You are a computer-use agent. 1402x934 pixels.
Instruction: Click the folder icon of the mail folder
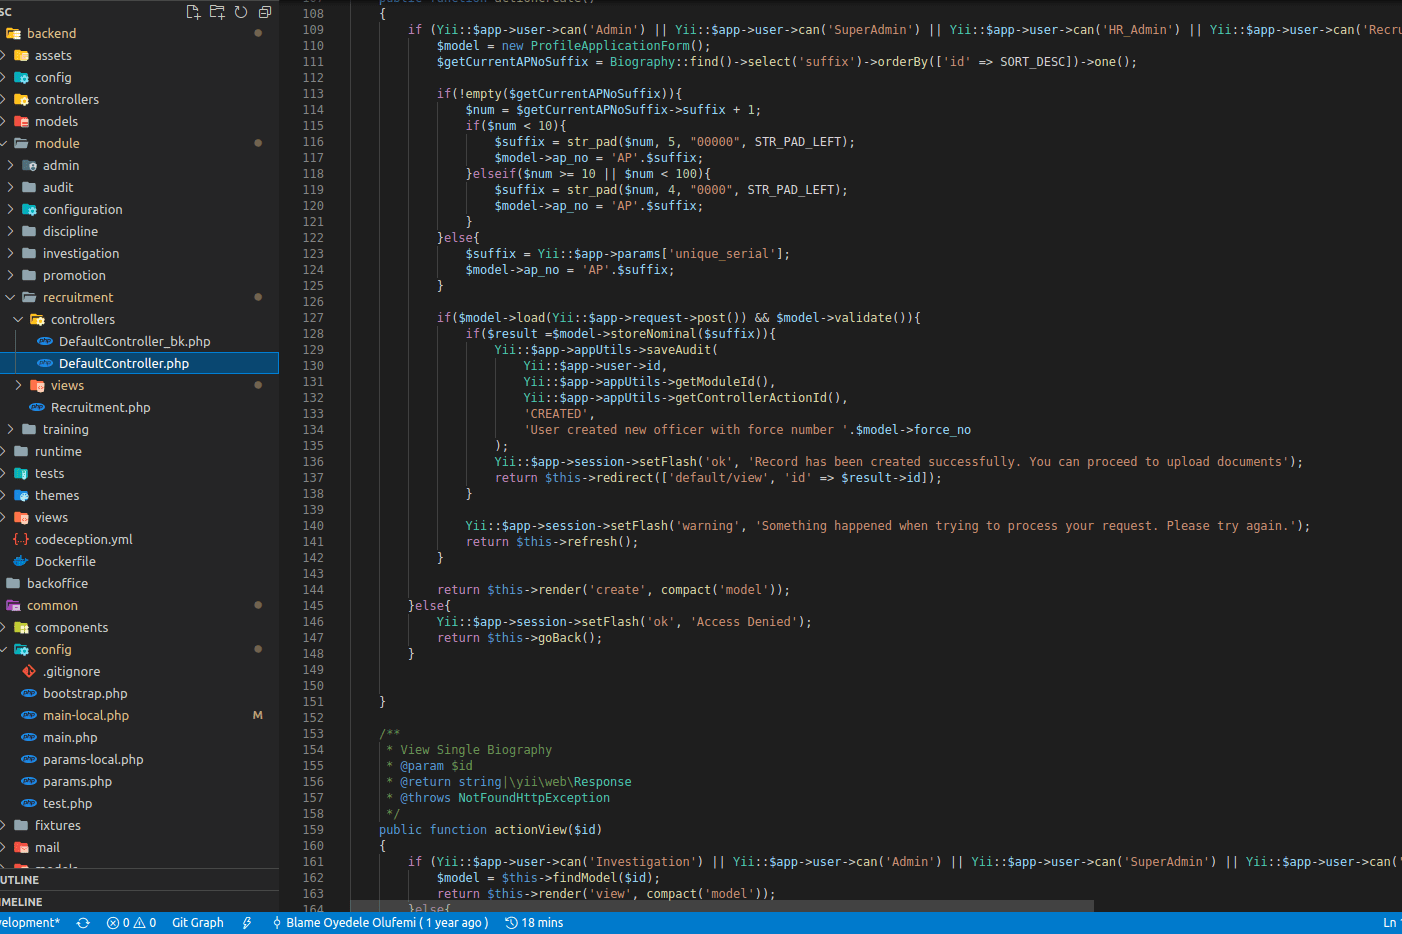pyautogui.click(x=21, y=847)
